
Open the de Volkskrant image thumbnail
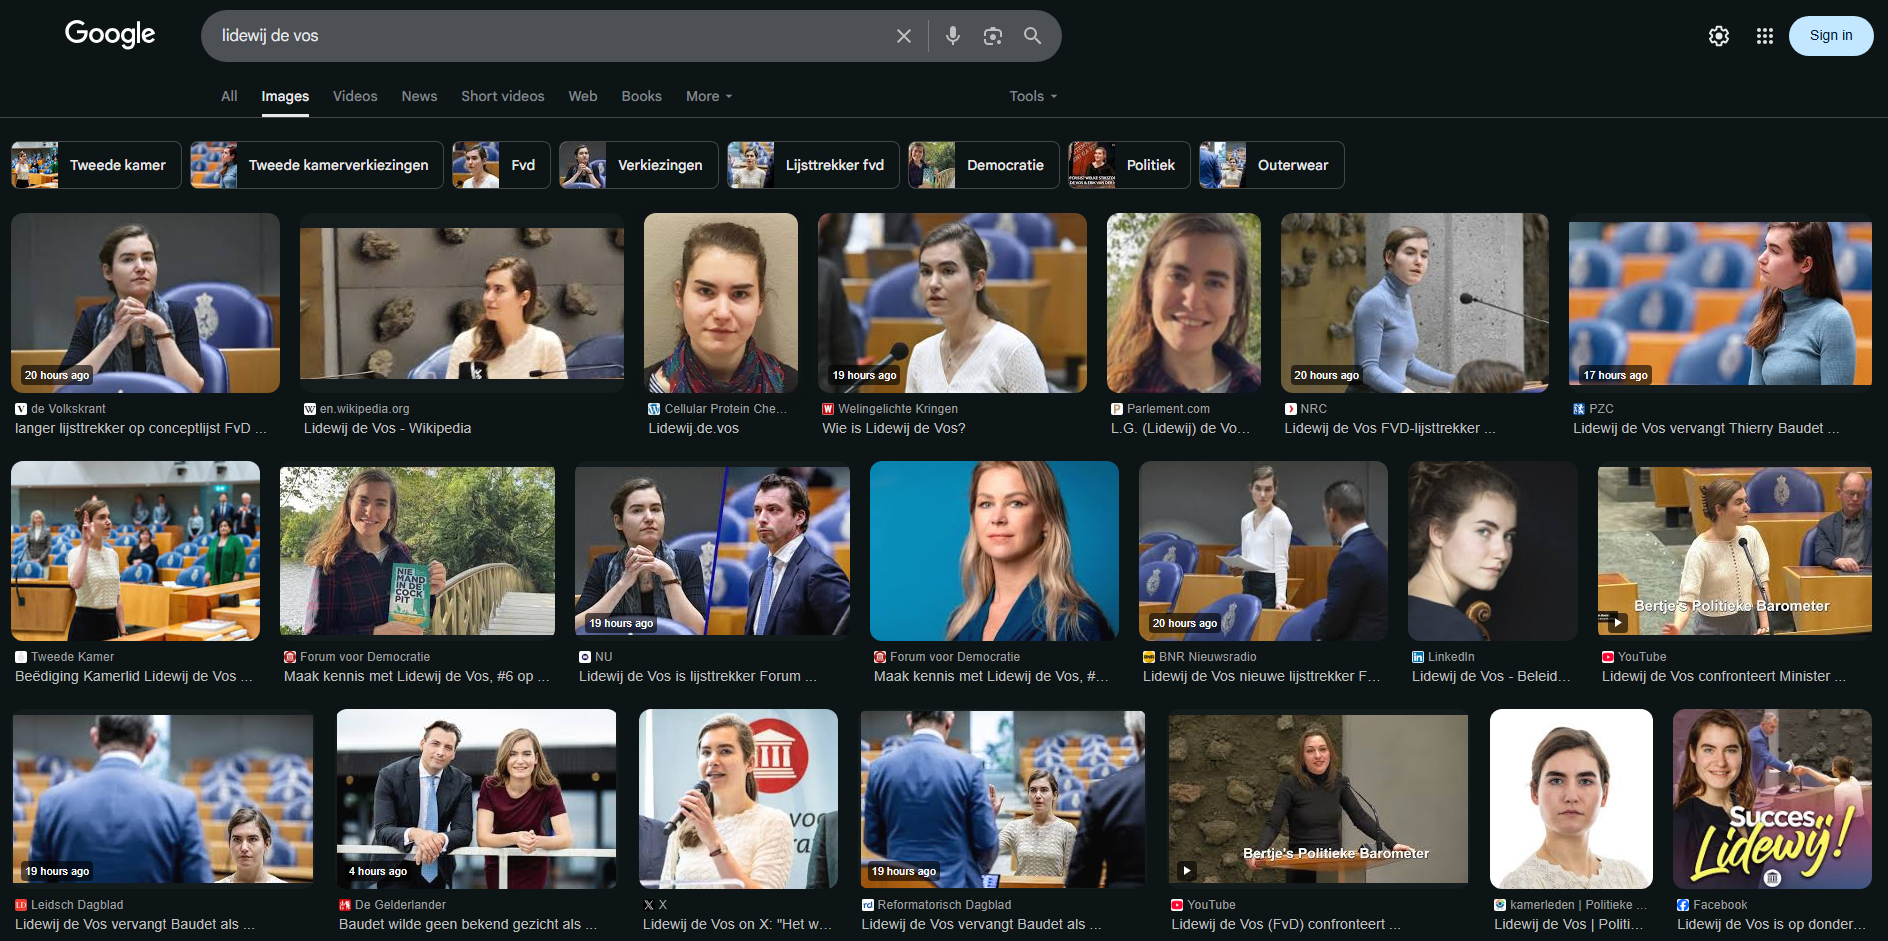145,303
